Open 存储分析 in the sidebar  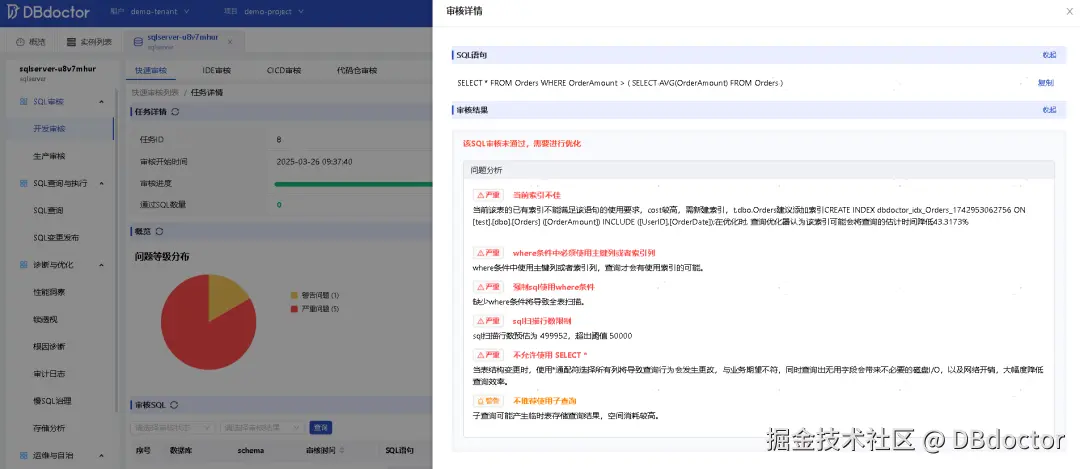click(x=50, y=428)
